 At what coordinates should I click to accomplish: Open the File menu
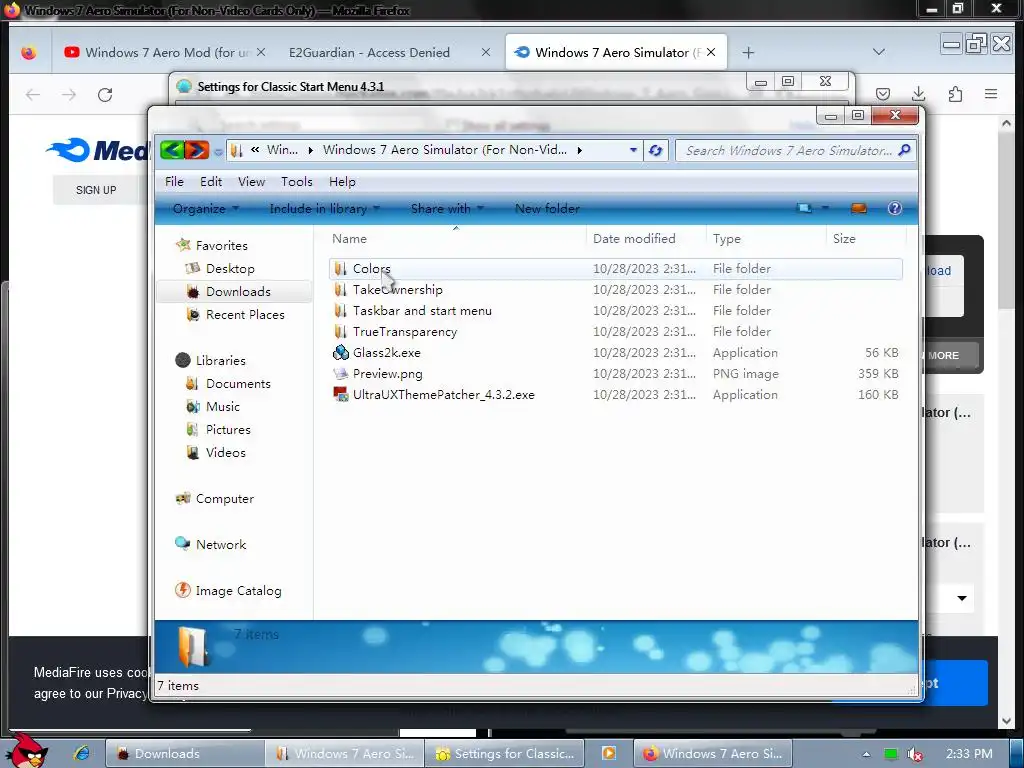click(x=174, y=182)
